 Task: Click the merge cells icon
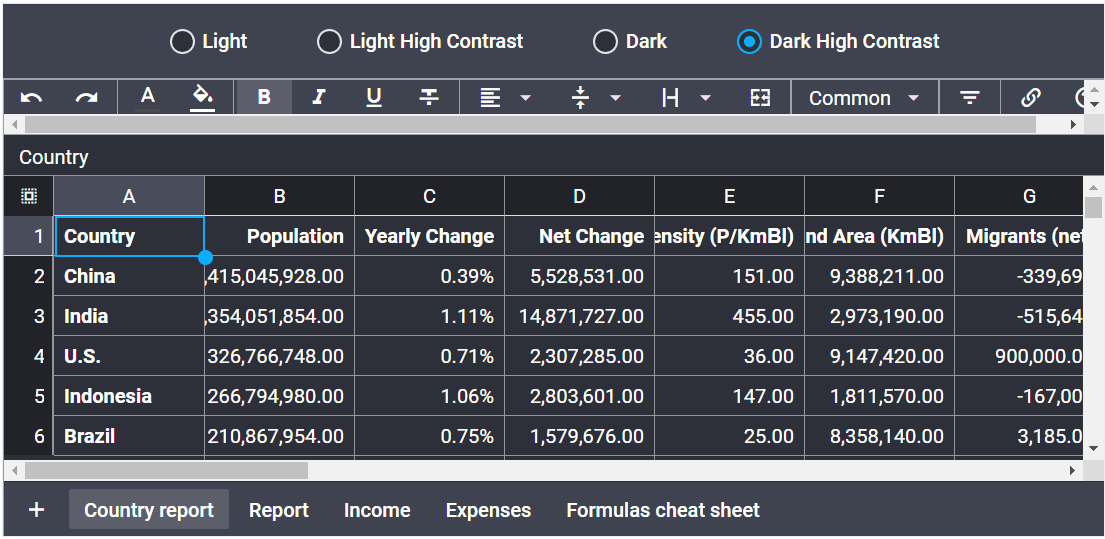coord(760,97)
